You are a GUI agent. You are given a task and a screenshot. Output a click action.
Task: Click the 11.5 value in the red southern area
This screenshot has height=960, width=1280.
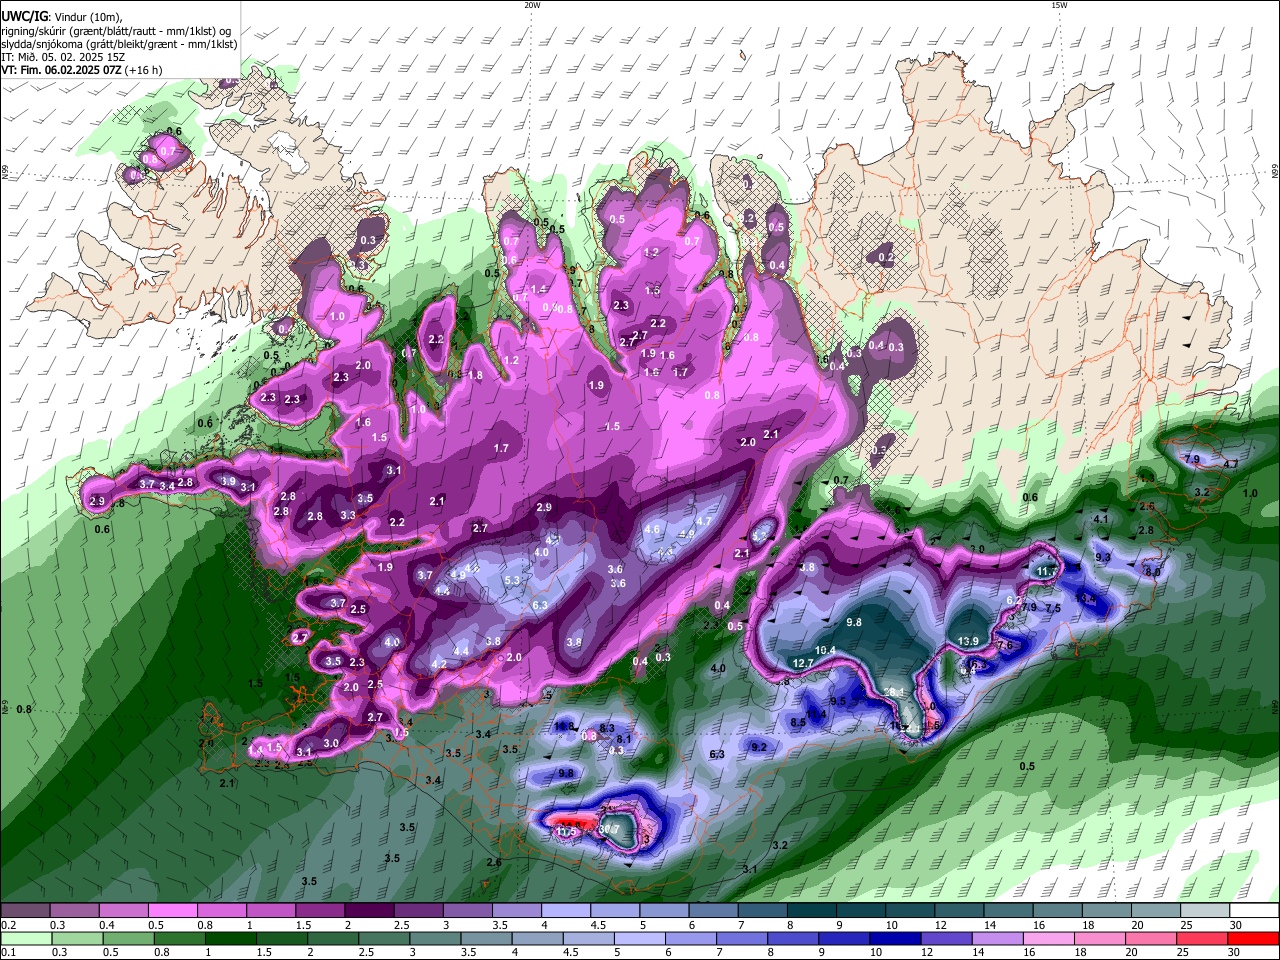pyautogui.click(x=567, y=831)
